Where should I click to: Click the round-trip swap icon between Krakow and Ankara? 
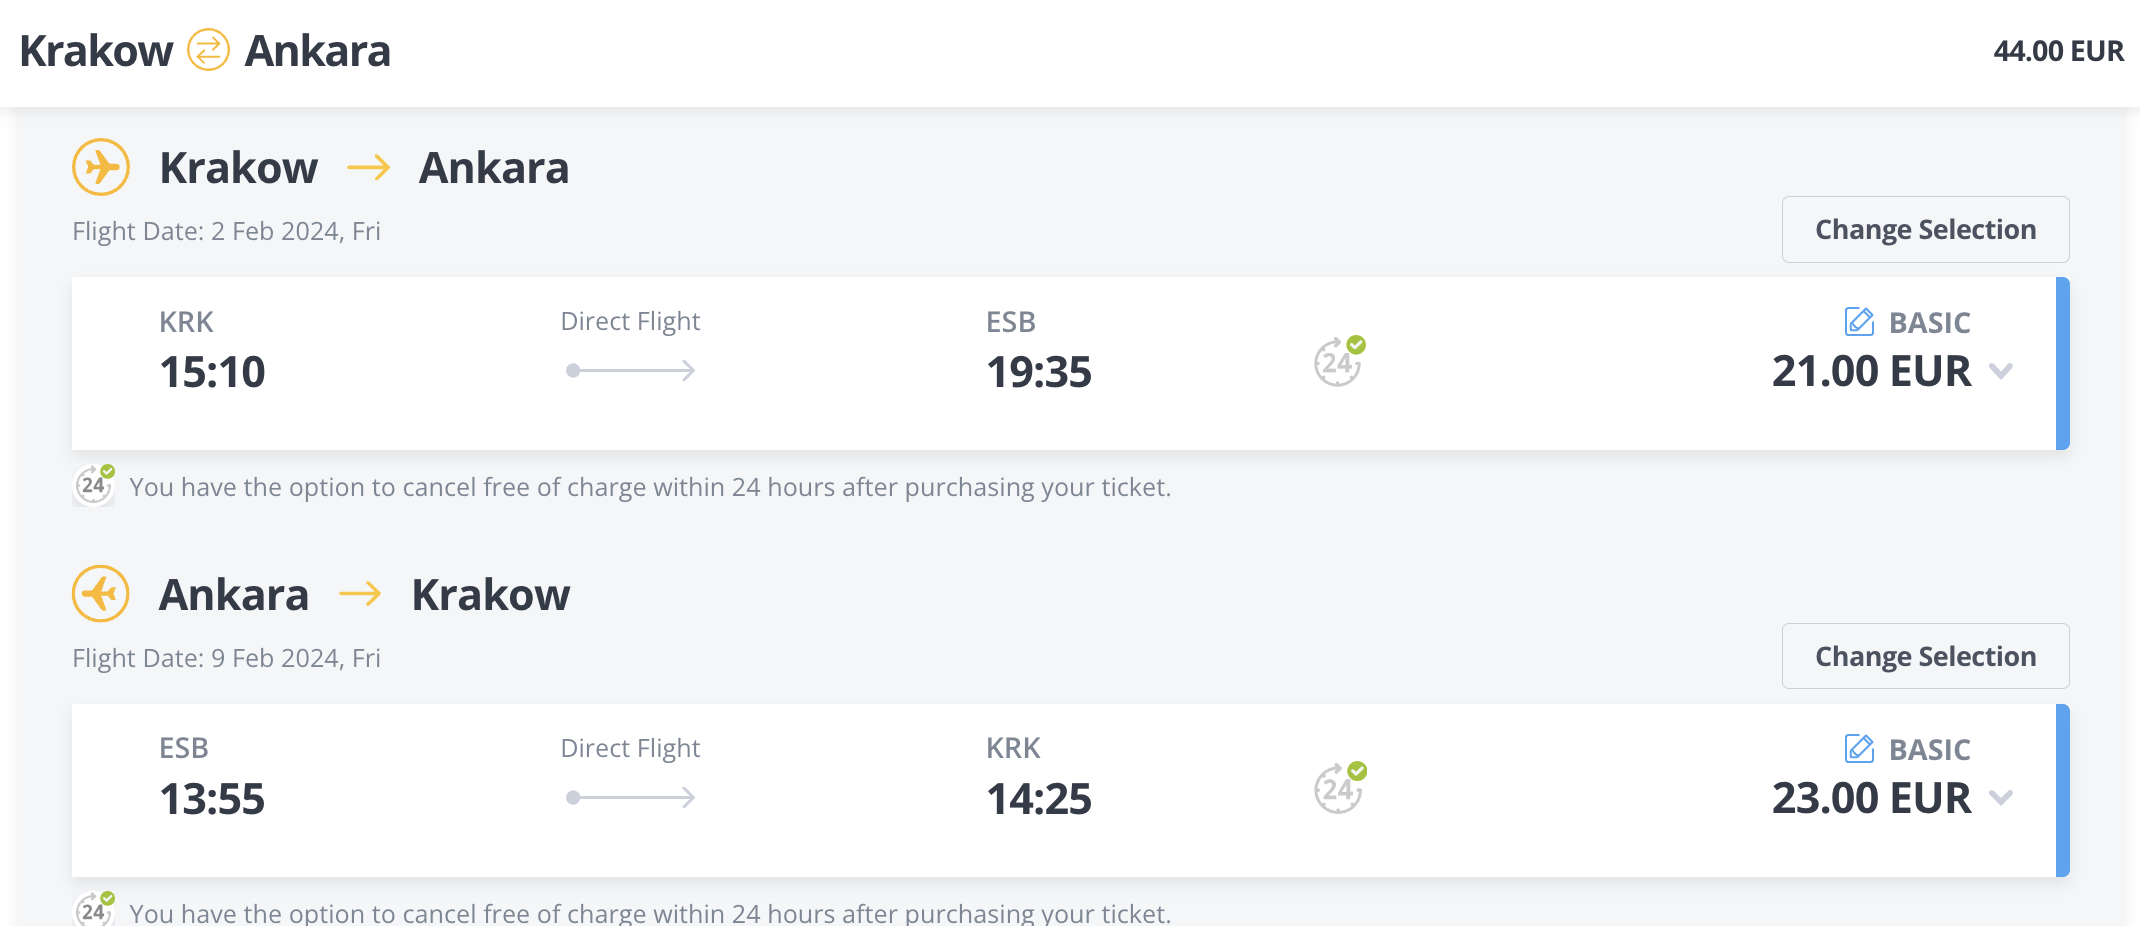(x=208, y=50)
